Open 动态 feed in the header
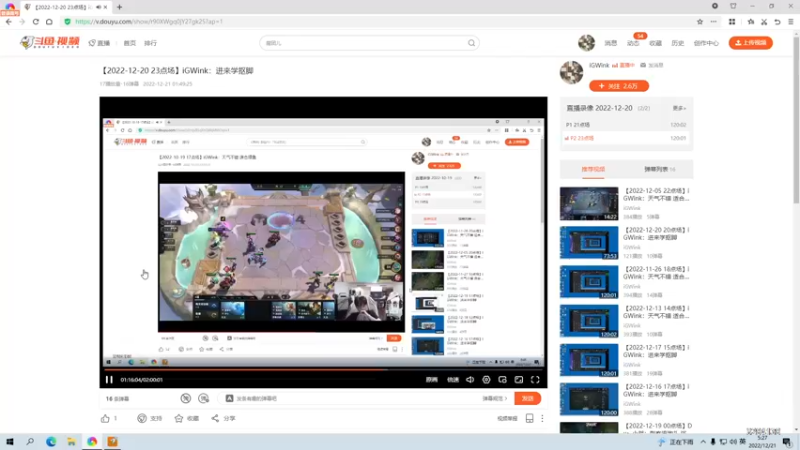The height and width of the screenshot is (450, 800). coord(633,43)
